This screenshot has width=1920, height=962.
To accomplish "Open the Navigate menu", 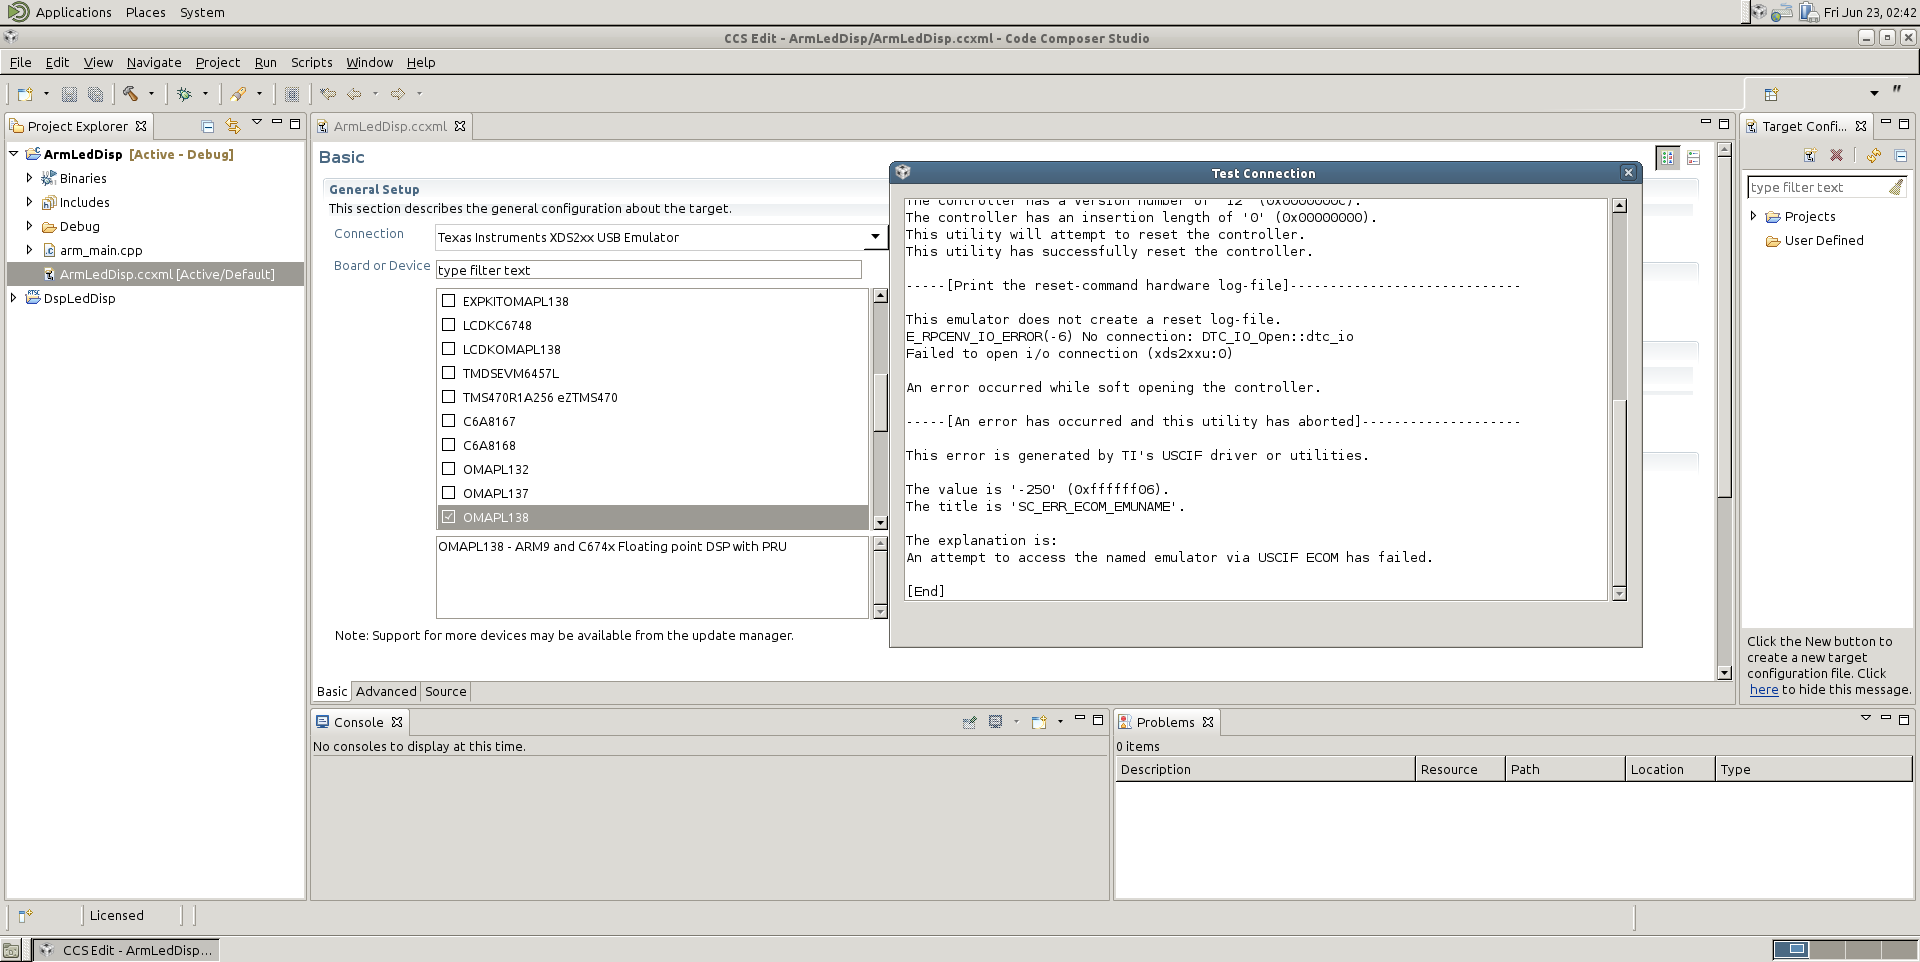I will (154, 62).
